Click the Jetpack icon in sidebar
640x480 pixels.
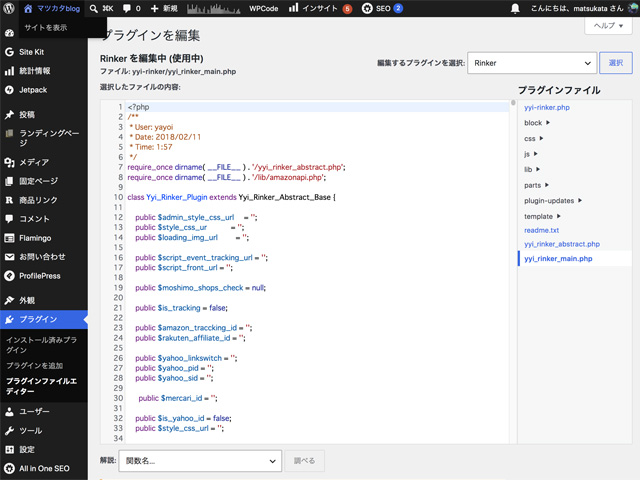tap(9, 90)
